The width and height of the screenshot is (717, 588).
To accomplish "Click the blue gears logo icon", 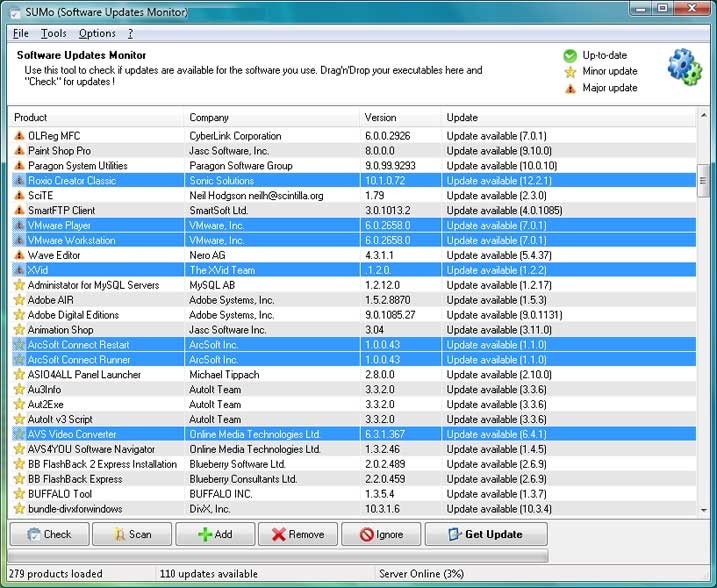I will 685,67.
